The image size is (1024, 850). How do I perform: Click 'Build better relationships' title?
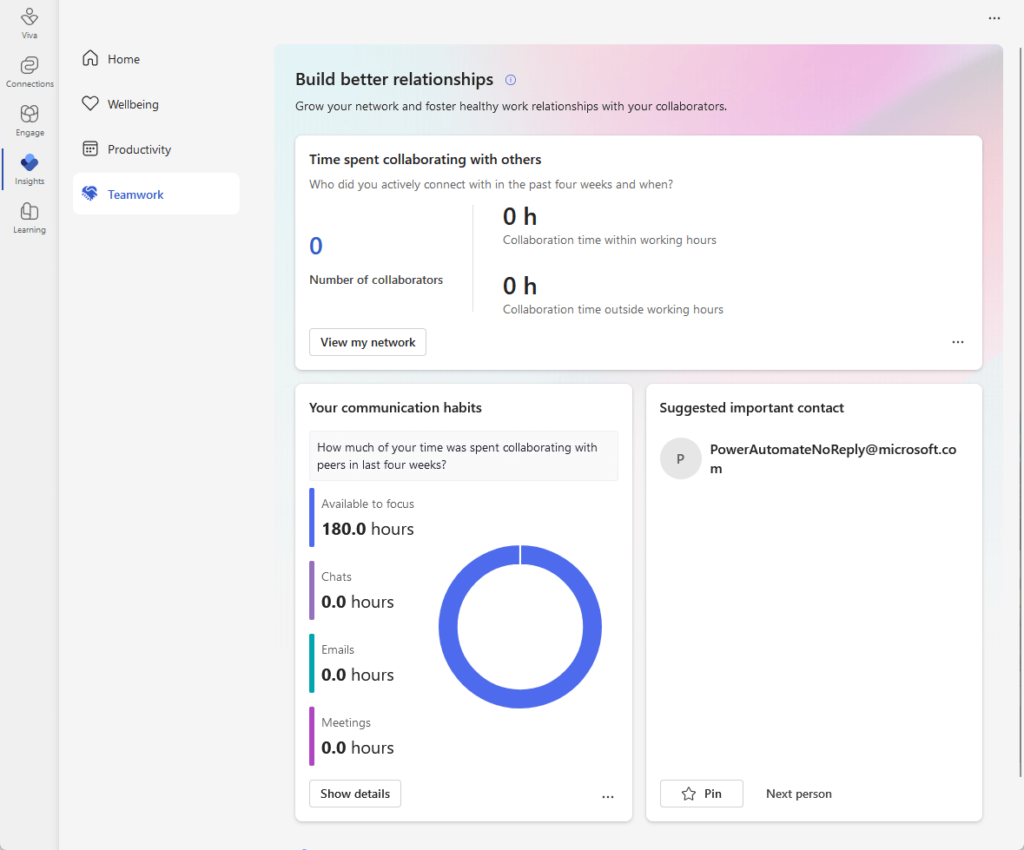[x=394, y=79]
